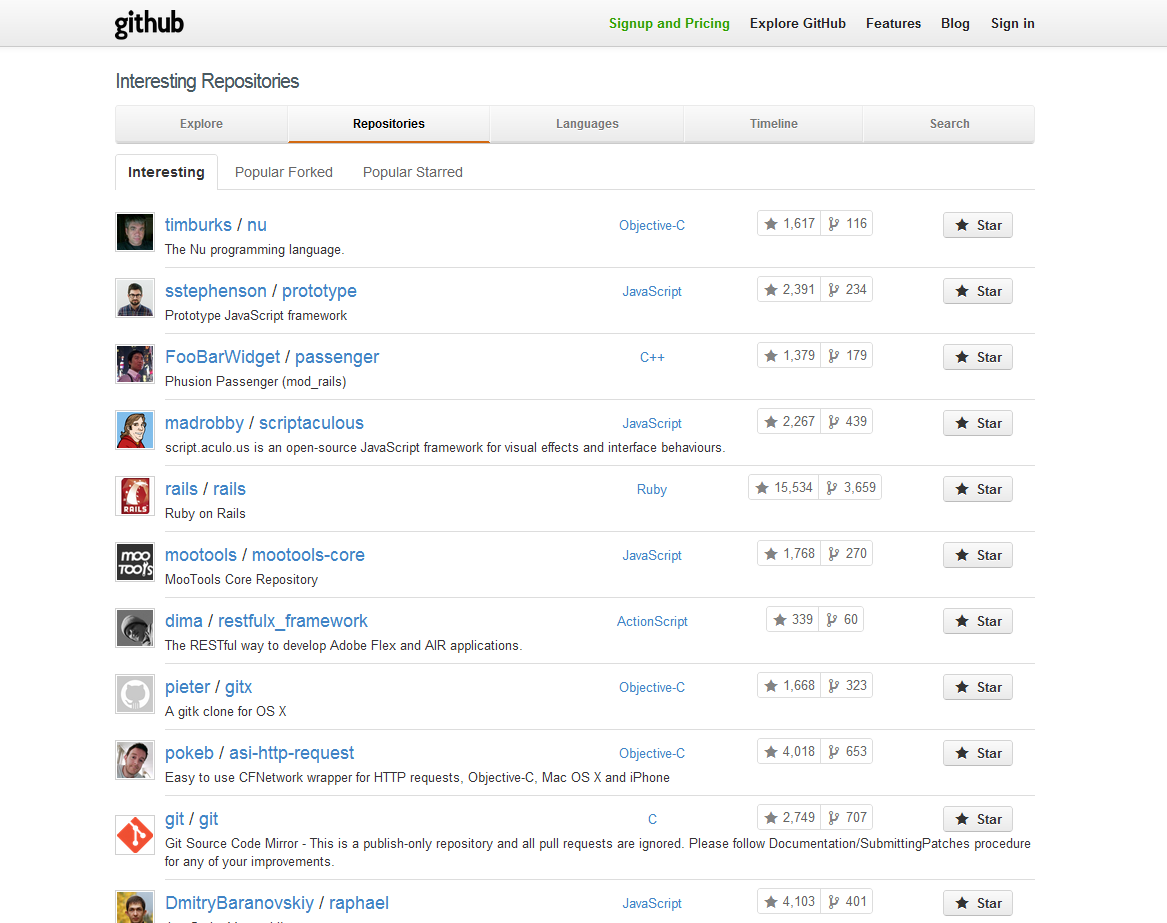The image size is (1167, 923).
Task: View fork count 179 for passenger
Action: pyautogui.click(x=847, y=356)
